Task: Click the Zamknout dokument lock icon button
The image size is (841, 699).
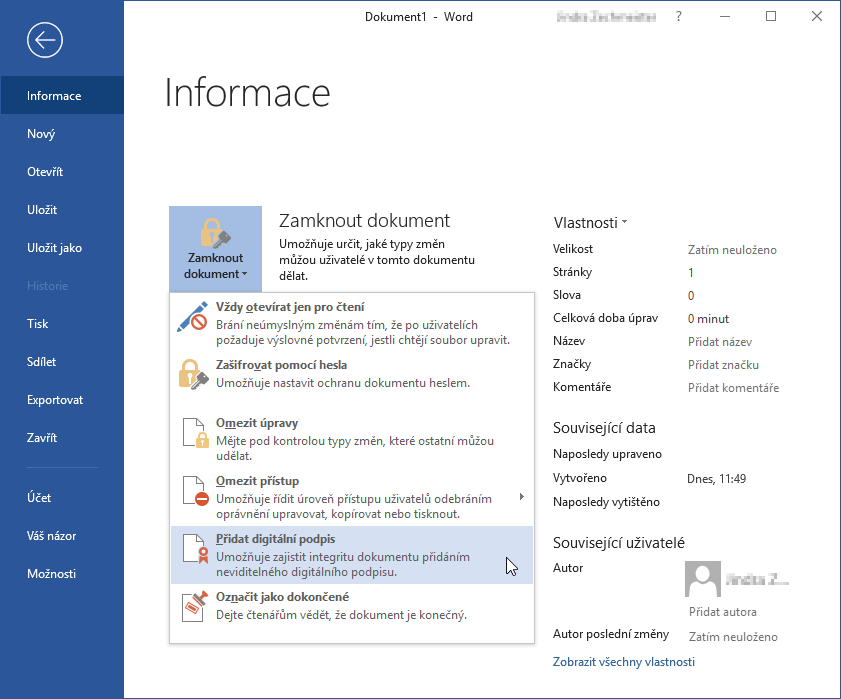Action: (216, 249)
